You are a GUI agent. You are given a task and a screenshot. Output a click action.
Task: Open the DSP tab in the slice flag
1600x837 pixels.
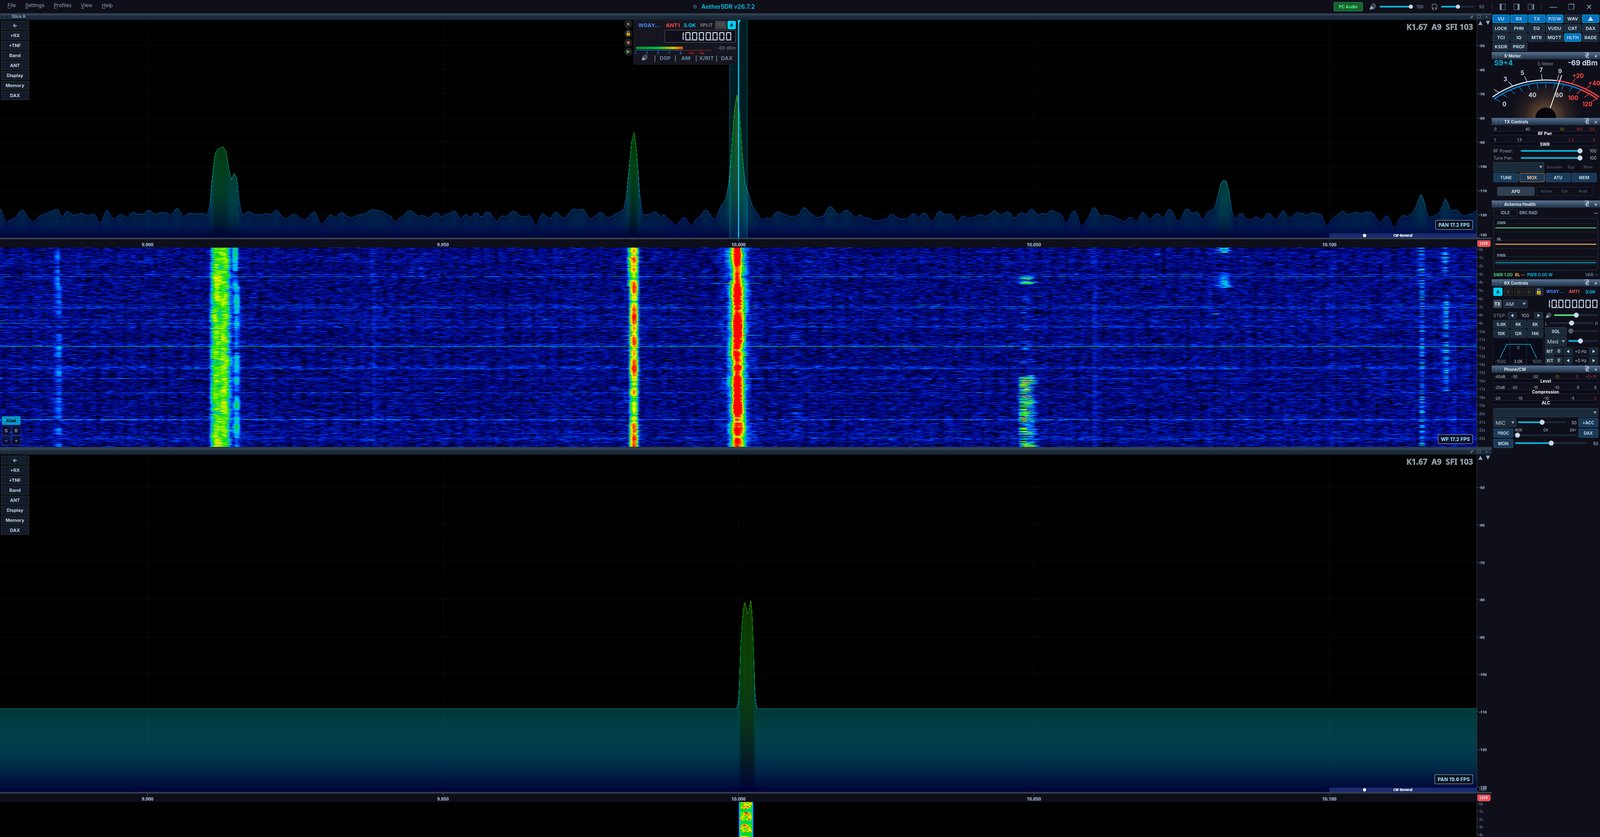coord(665,58)
